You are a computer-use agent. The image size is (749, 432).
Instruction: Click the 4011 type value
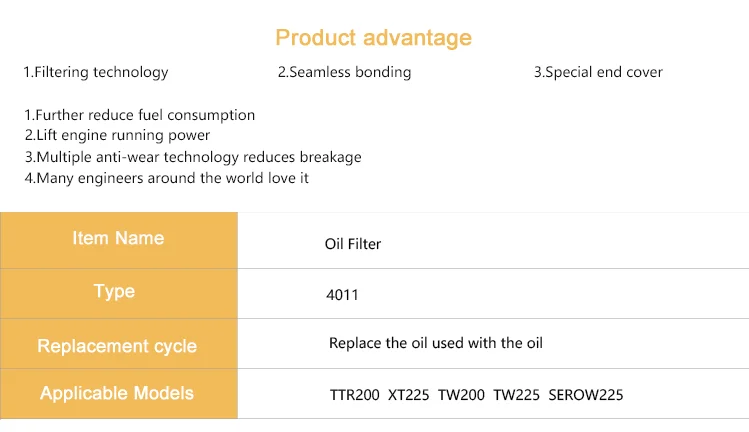click(342, 295)
